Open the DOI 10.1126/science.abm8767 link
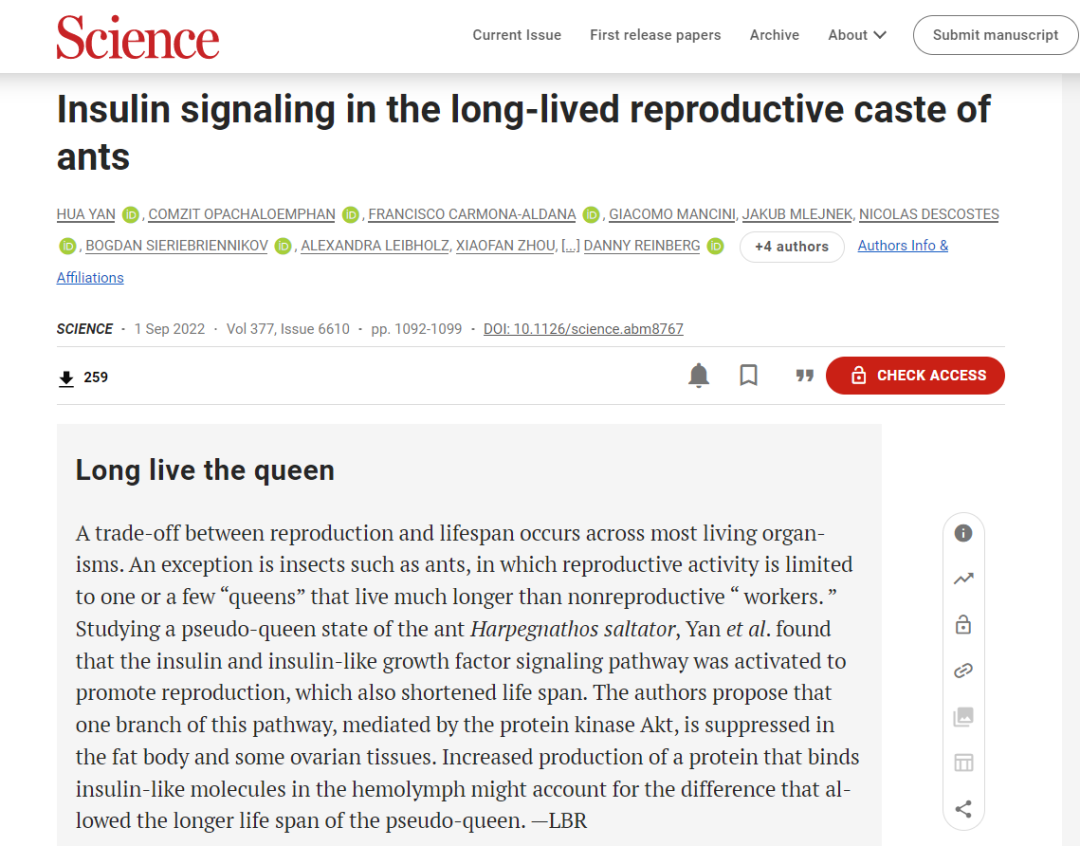 tap(583, 329)
